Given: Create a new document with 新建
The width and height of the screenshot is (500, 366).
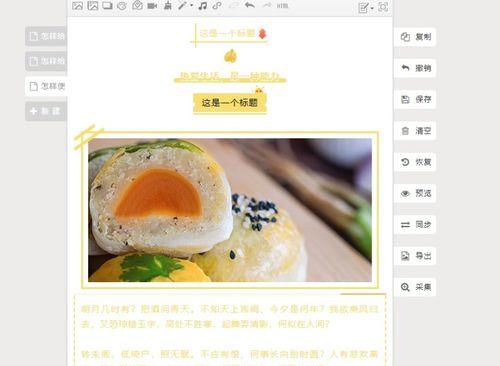Looking at the screenshot, I should click(46, 111).
